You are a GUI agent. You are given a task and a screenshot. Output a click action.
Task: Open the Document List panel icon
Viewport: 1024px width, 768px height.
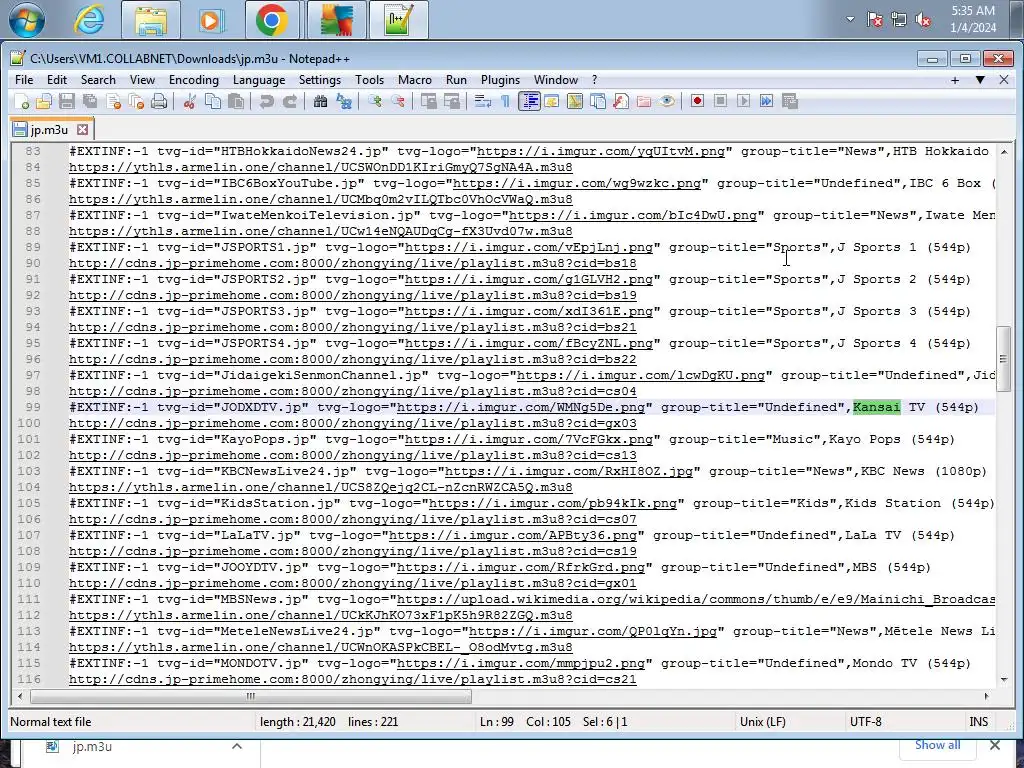598,101
